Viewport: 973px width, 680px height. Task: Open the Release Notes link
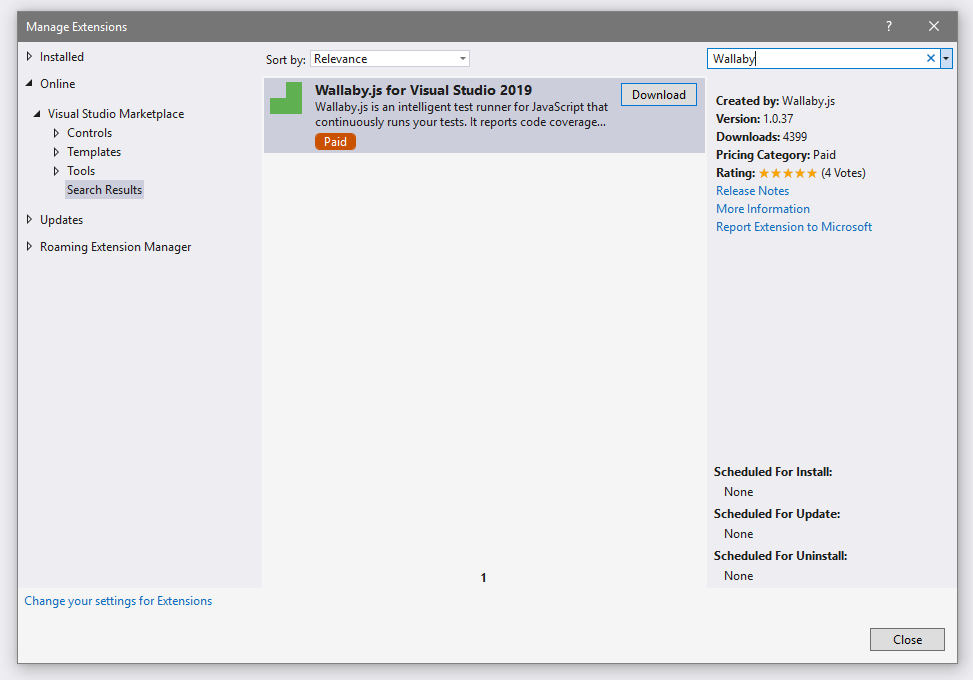(x=752, y=190)
